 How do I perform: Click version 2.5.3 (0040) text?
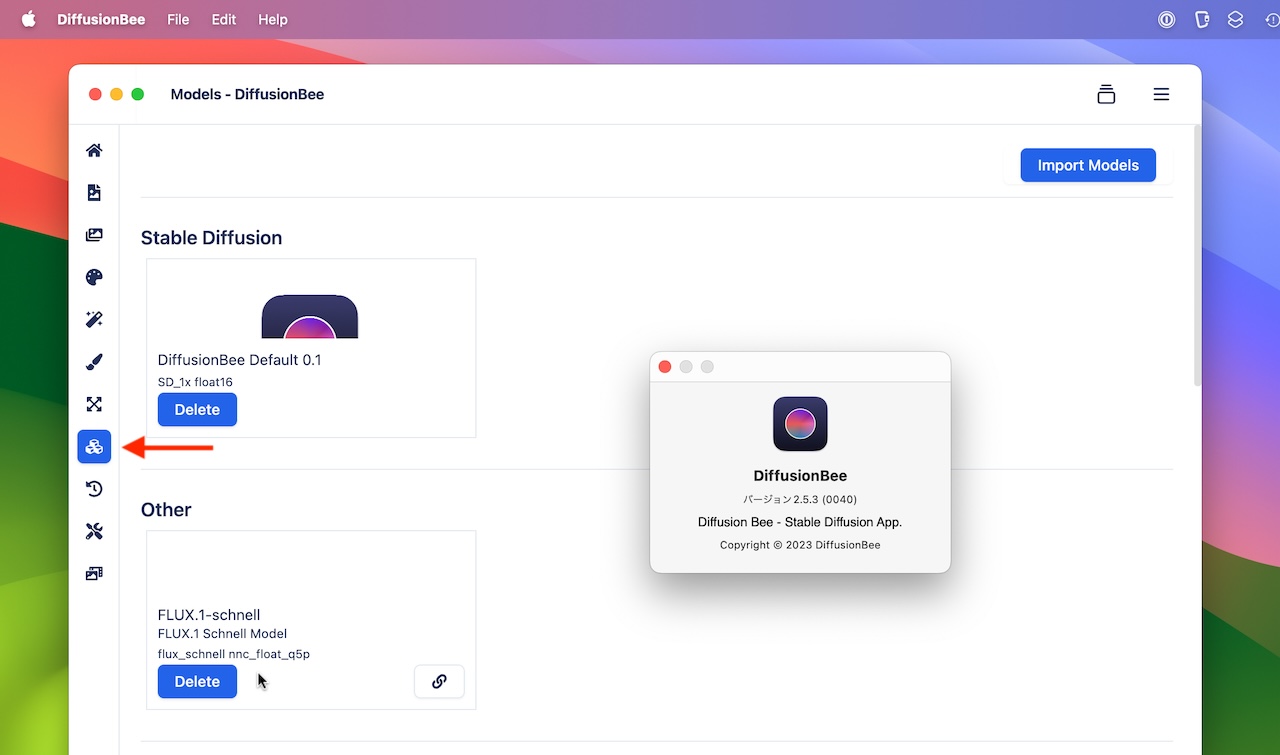(x=800, y=499)
